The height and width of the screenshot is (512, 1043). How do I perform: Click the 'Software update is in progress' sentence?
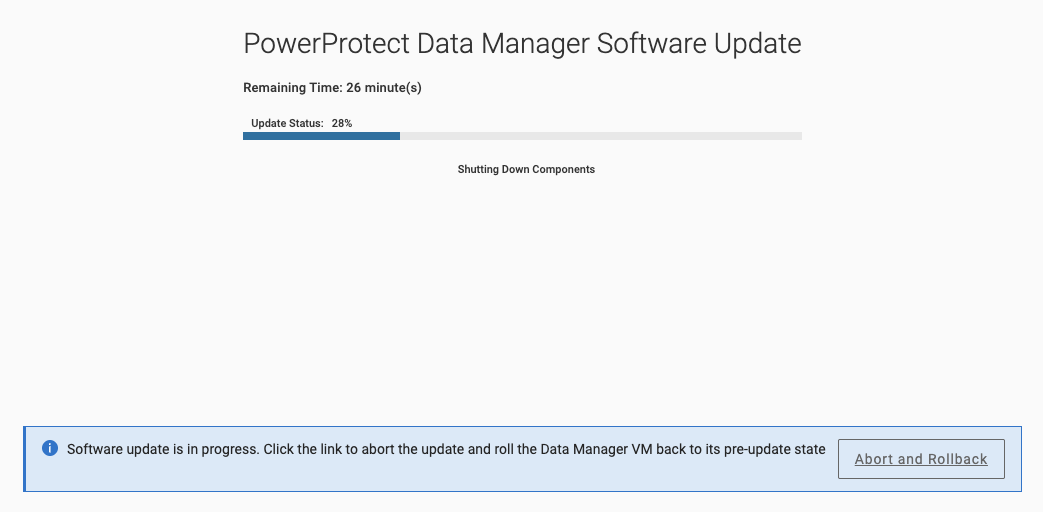click(x=163, y=449)
